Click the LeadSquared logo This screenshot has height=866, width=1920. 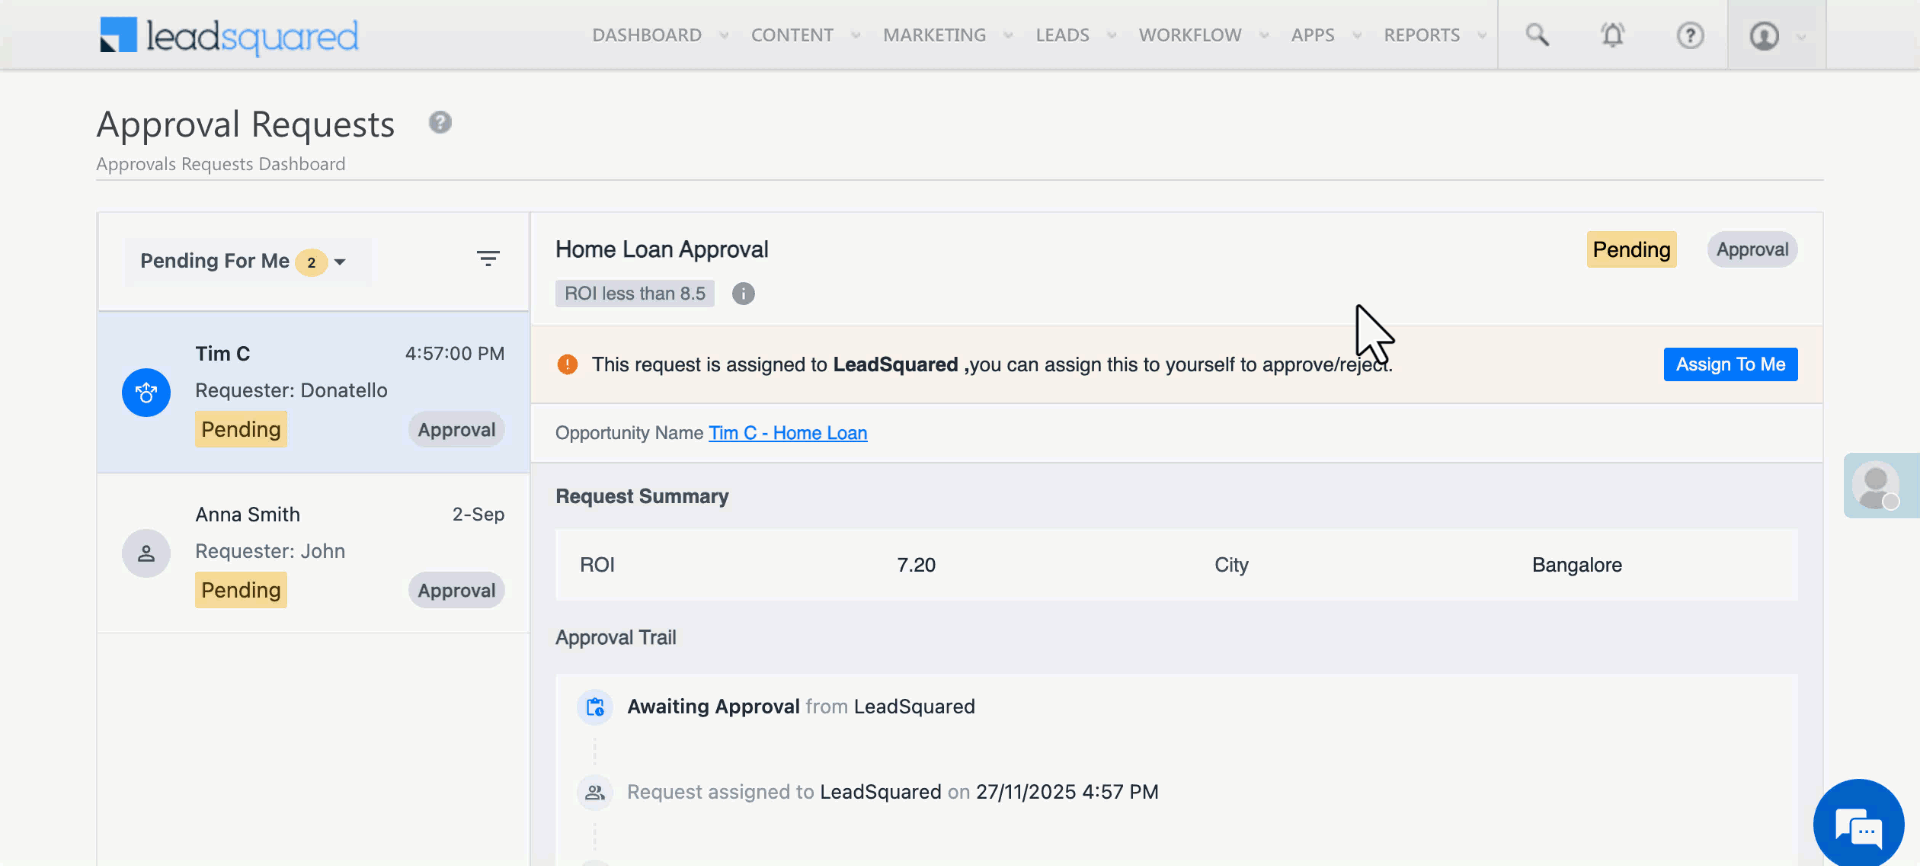(x=229, y=36)
